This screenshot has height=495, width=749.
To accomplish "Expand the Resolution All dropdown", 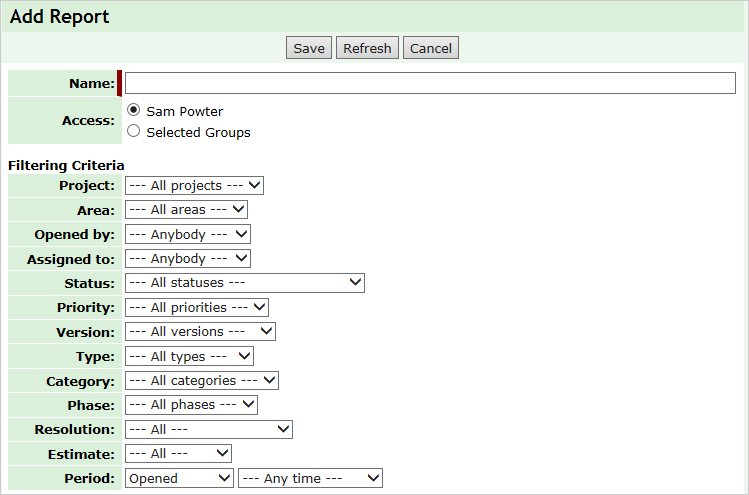I will tap(209, 429).
